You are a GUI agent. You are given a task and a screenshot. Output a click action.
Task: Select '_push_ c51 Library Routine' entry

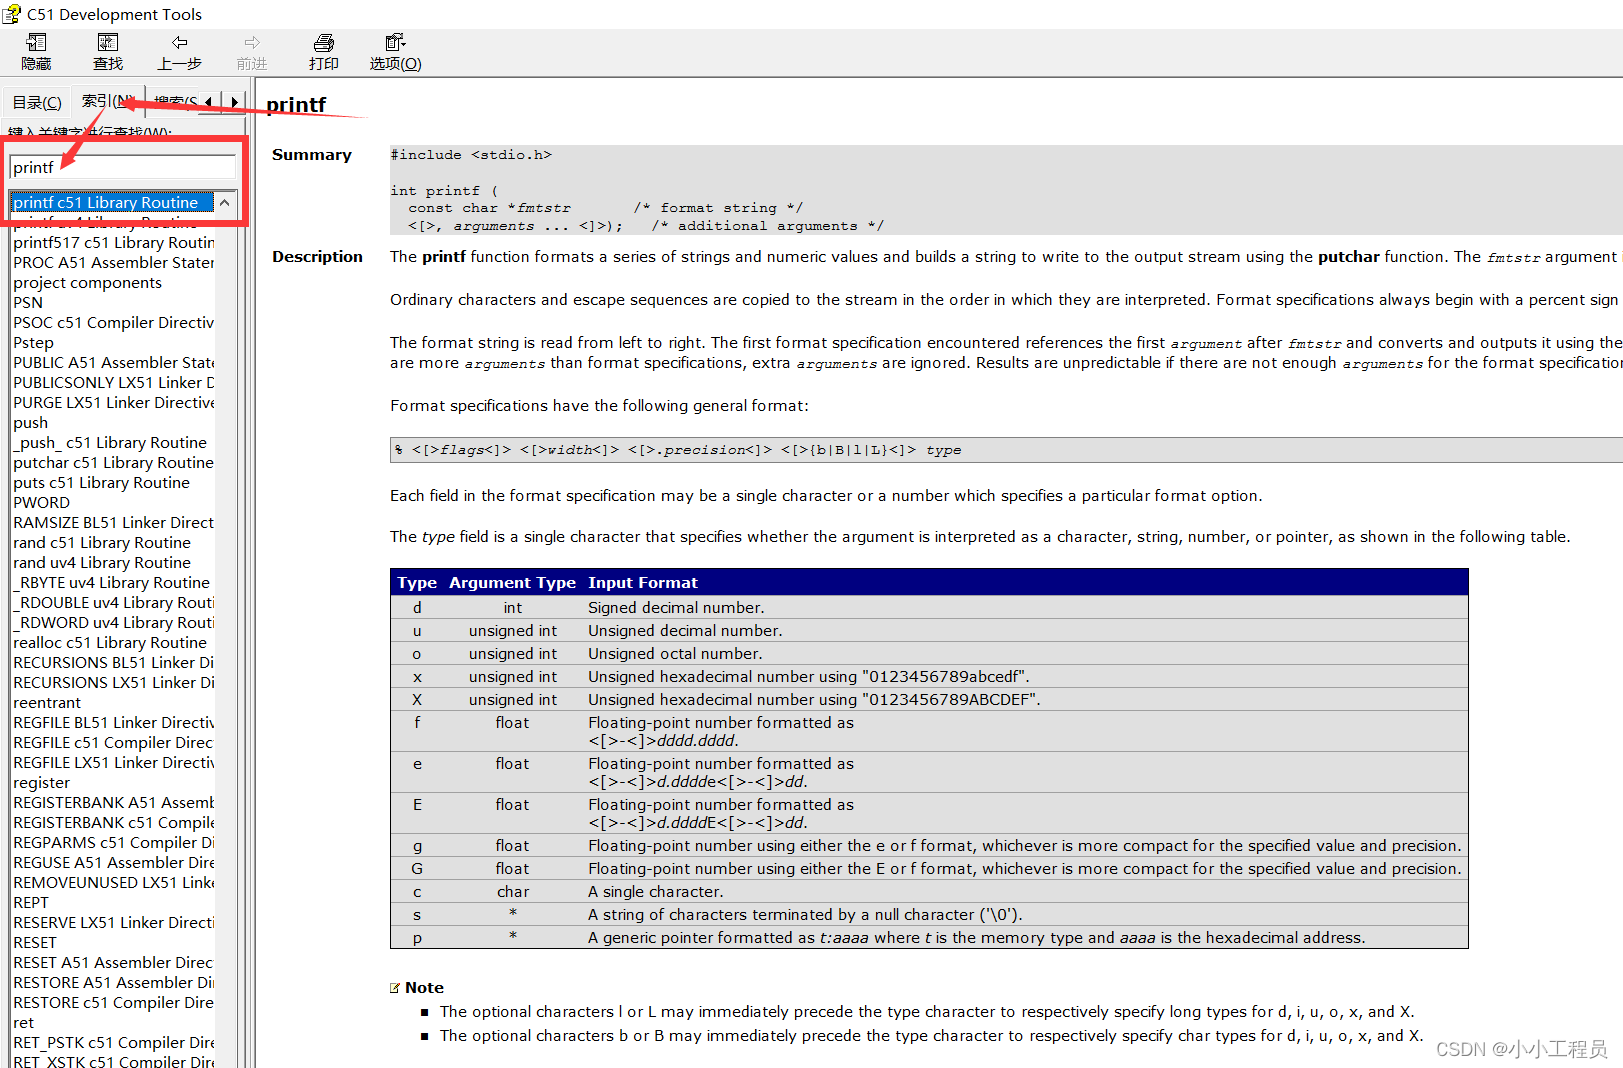pos(110,442)
